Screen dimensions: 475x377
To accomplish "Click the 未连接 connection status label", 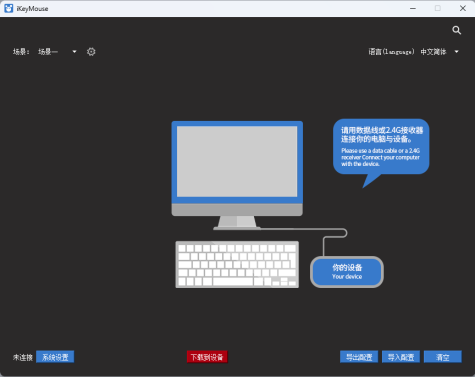I will [x=23, y=357].
